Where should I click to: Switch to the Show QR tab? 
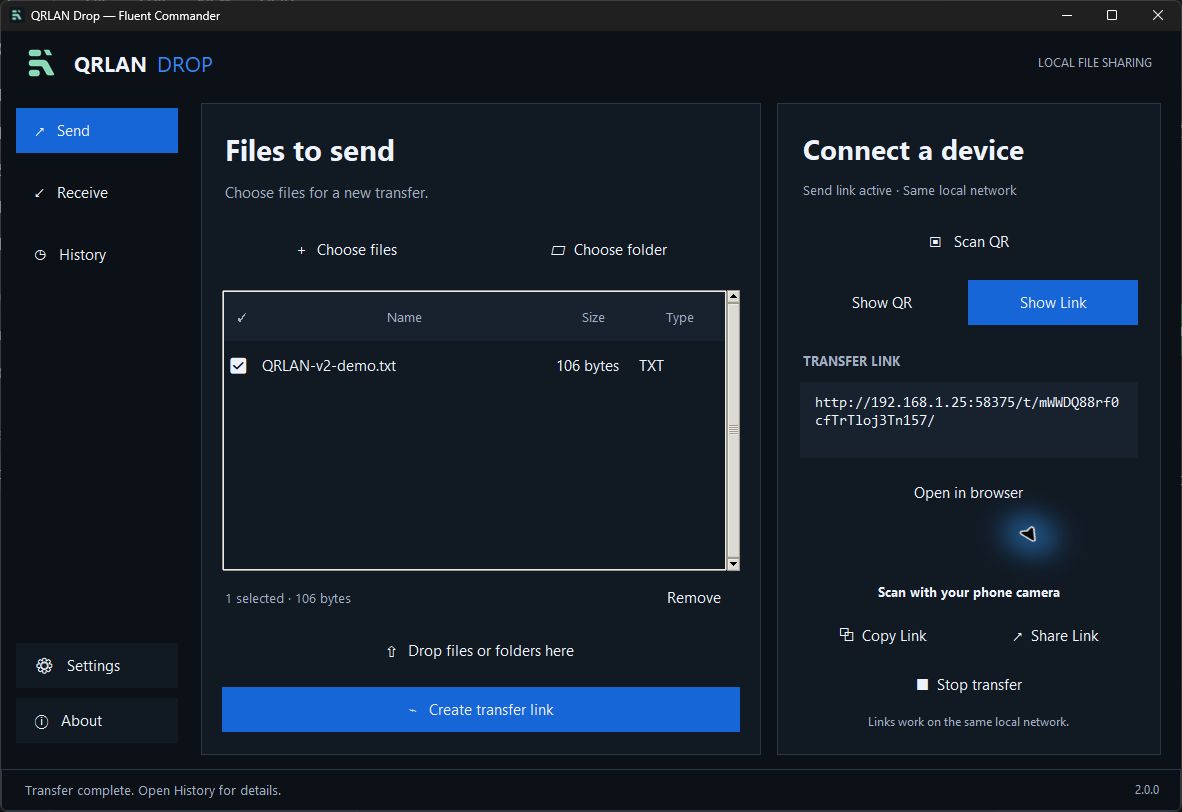pos(881,302)
